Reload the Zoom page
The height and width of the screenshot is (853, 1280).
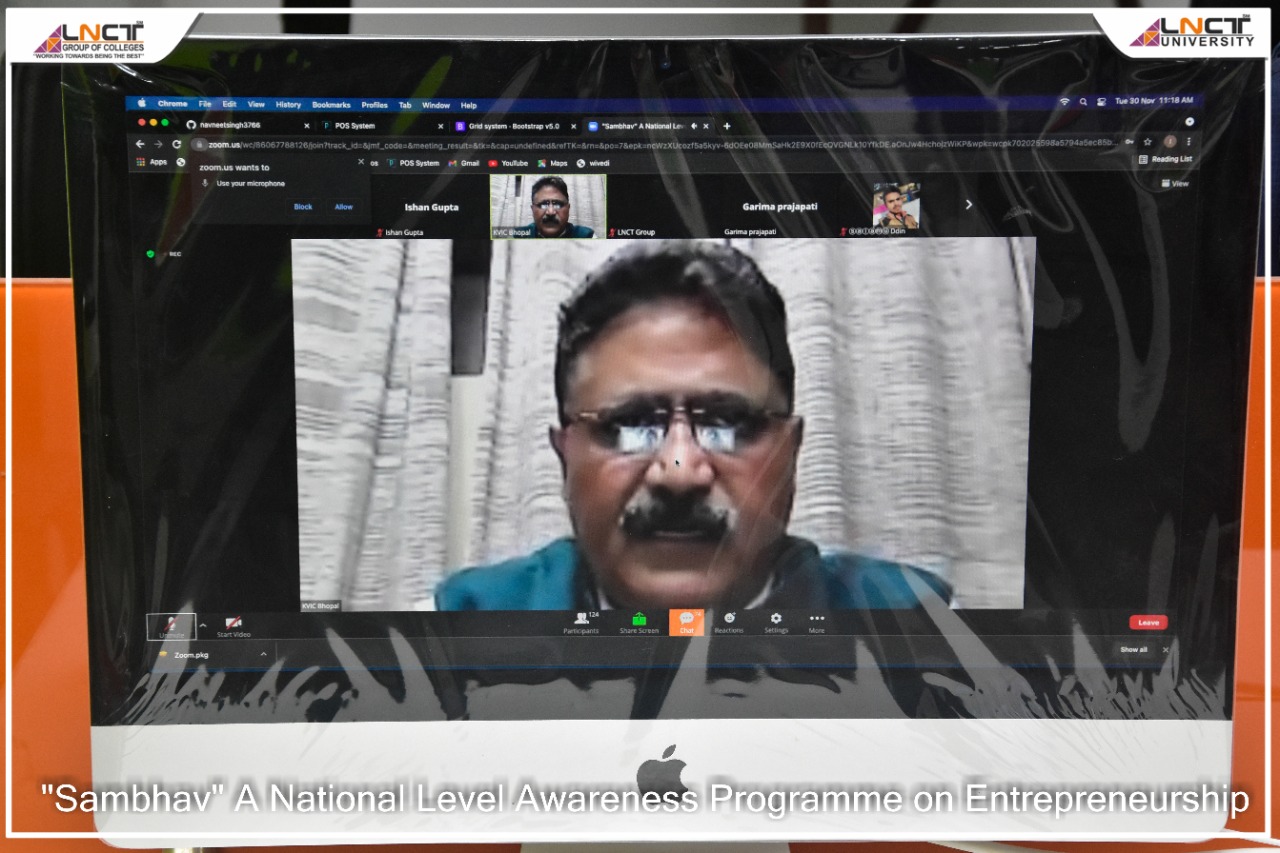coord(177,144)
